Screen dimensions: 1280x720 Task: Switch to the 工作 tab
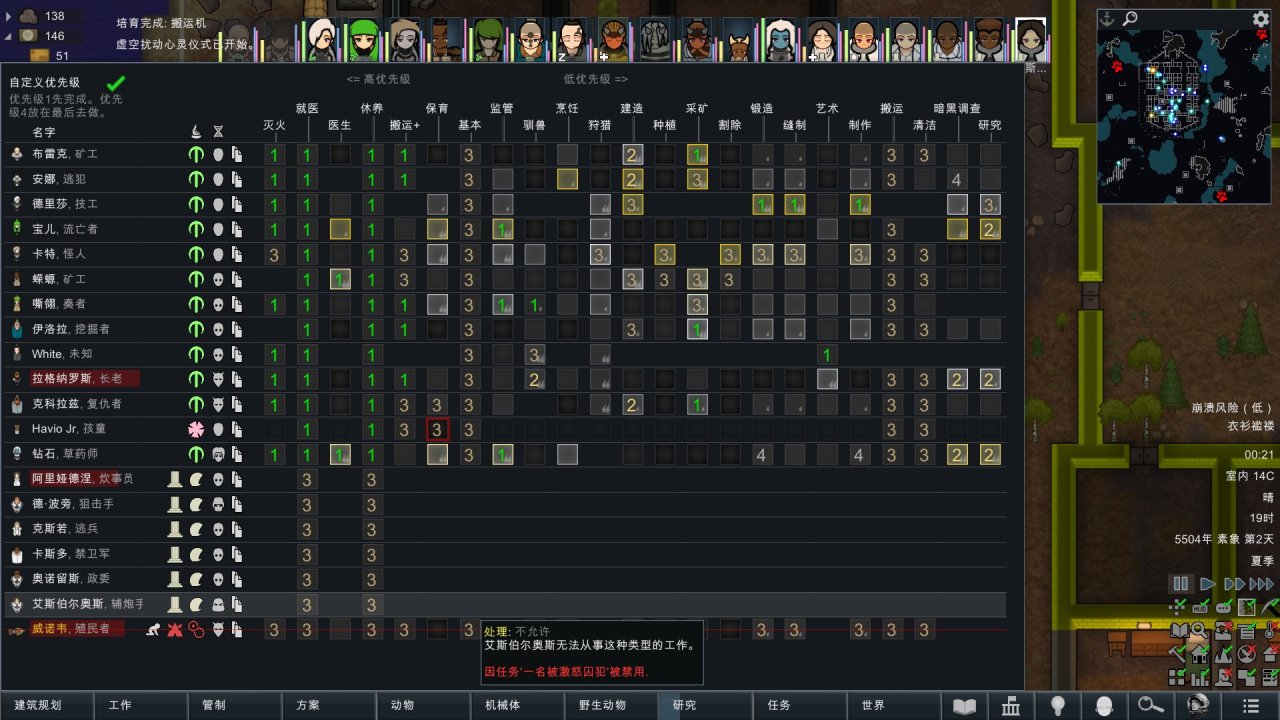(141, 705)
